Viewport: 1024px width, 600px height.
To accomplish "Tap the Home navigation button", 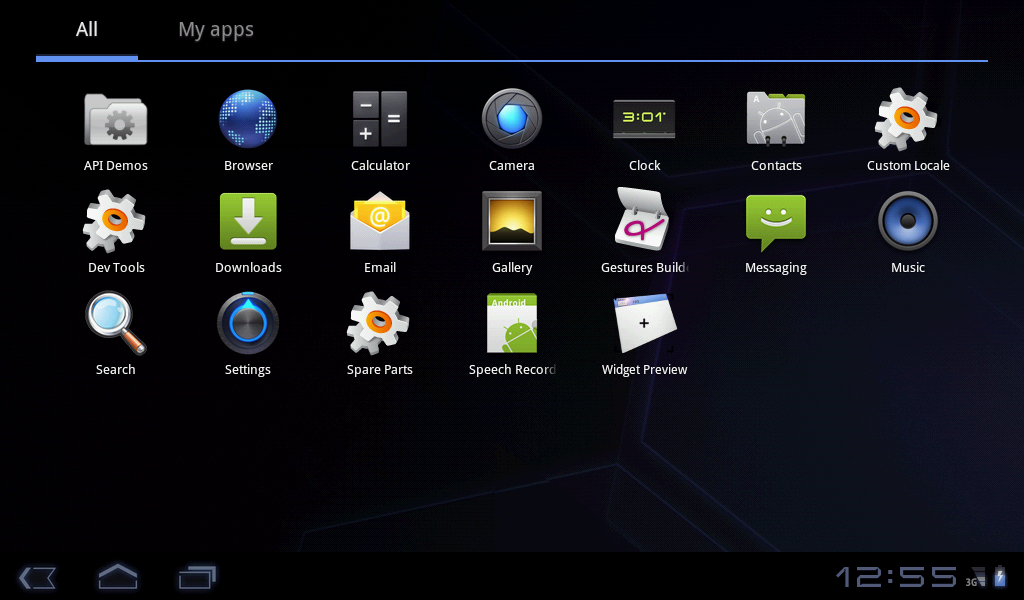I will point(118,577).
